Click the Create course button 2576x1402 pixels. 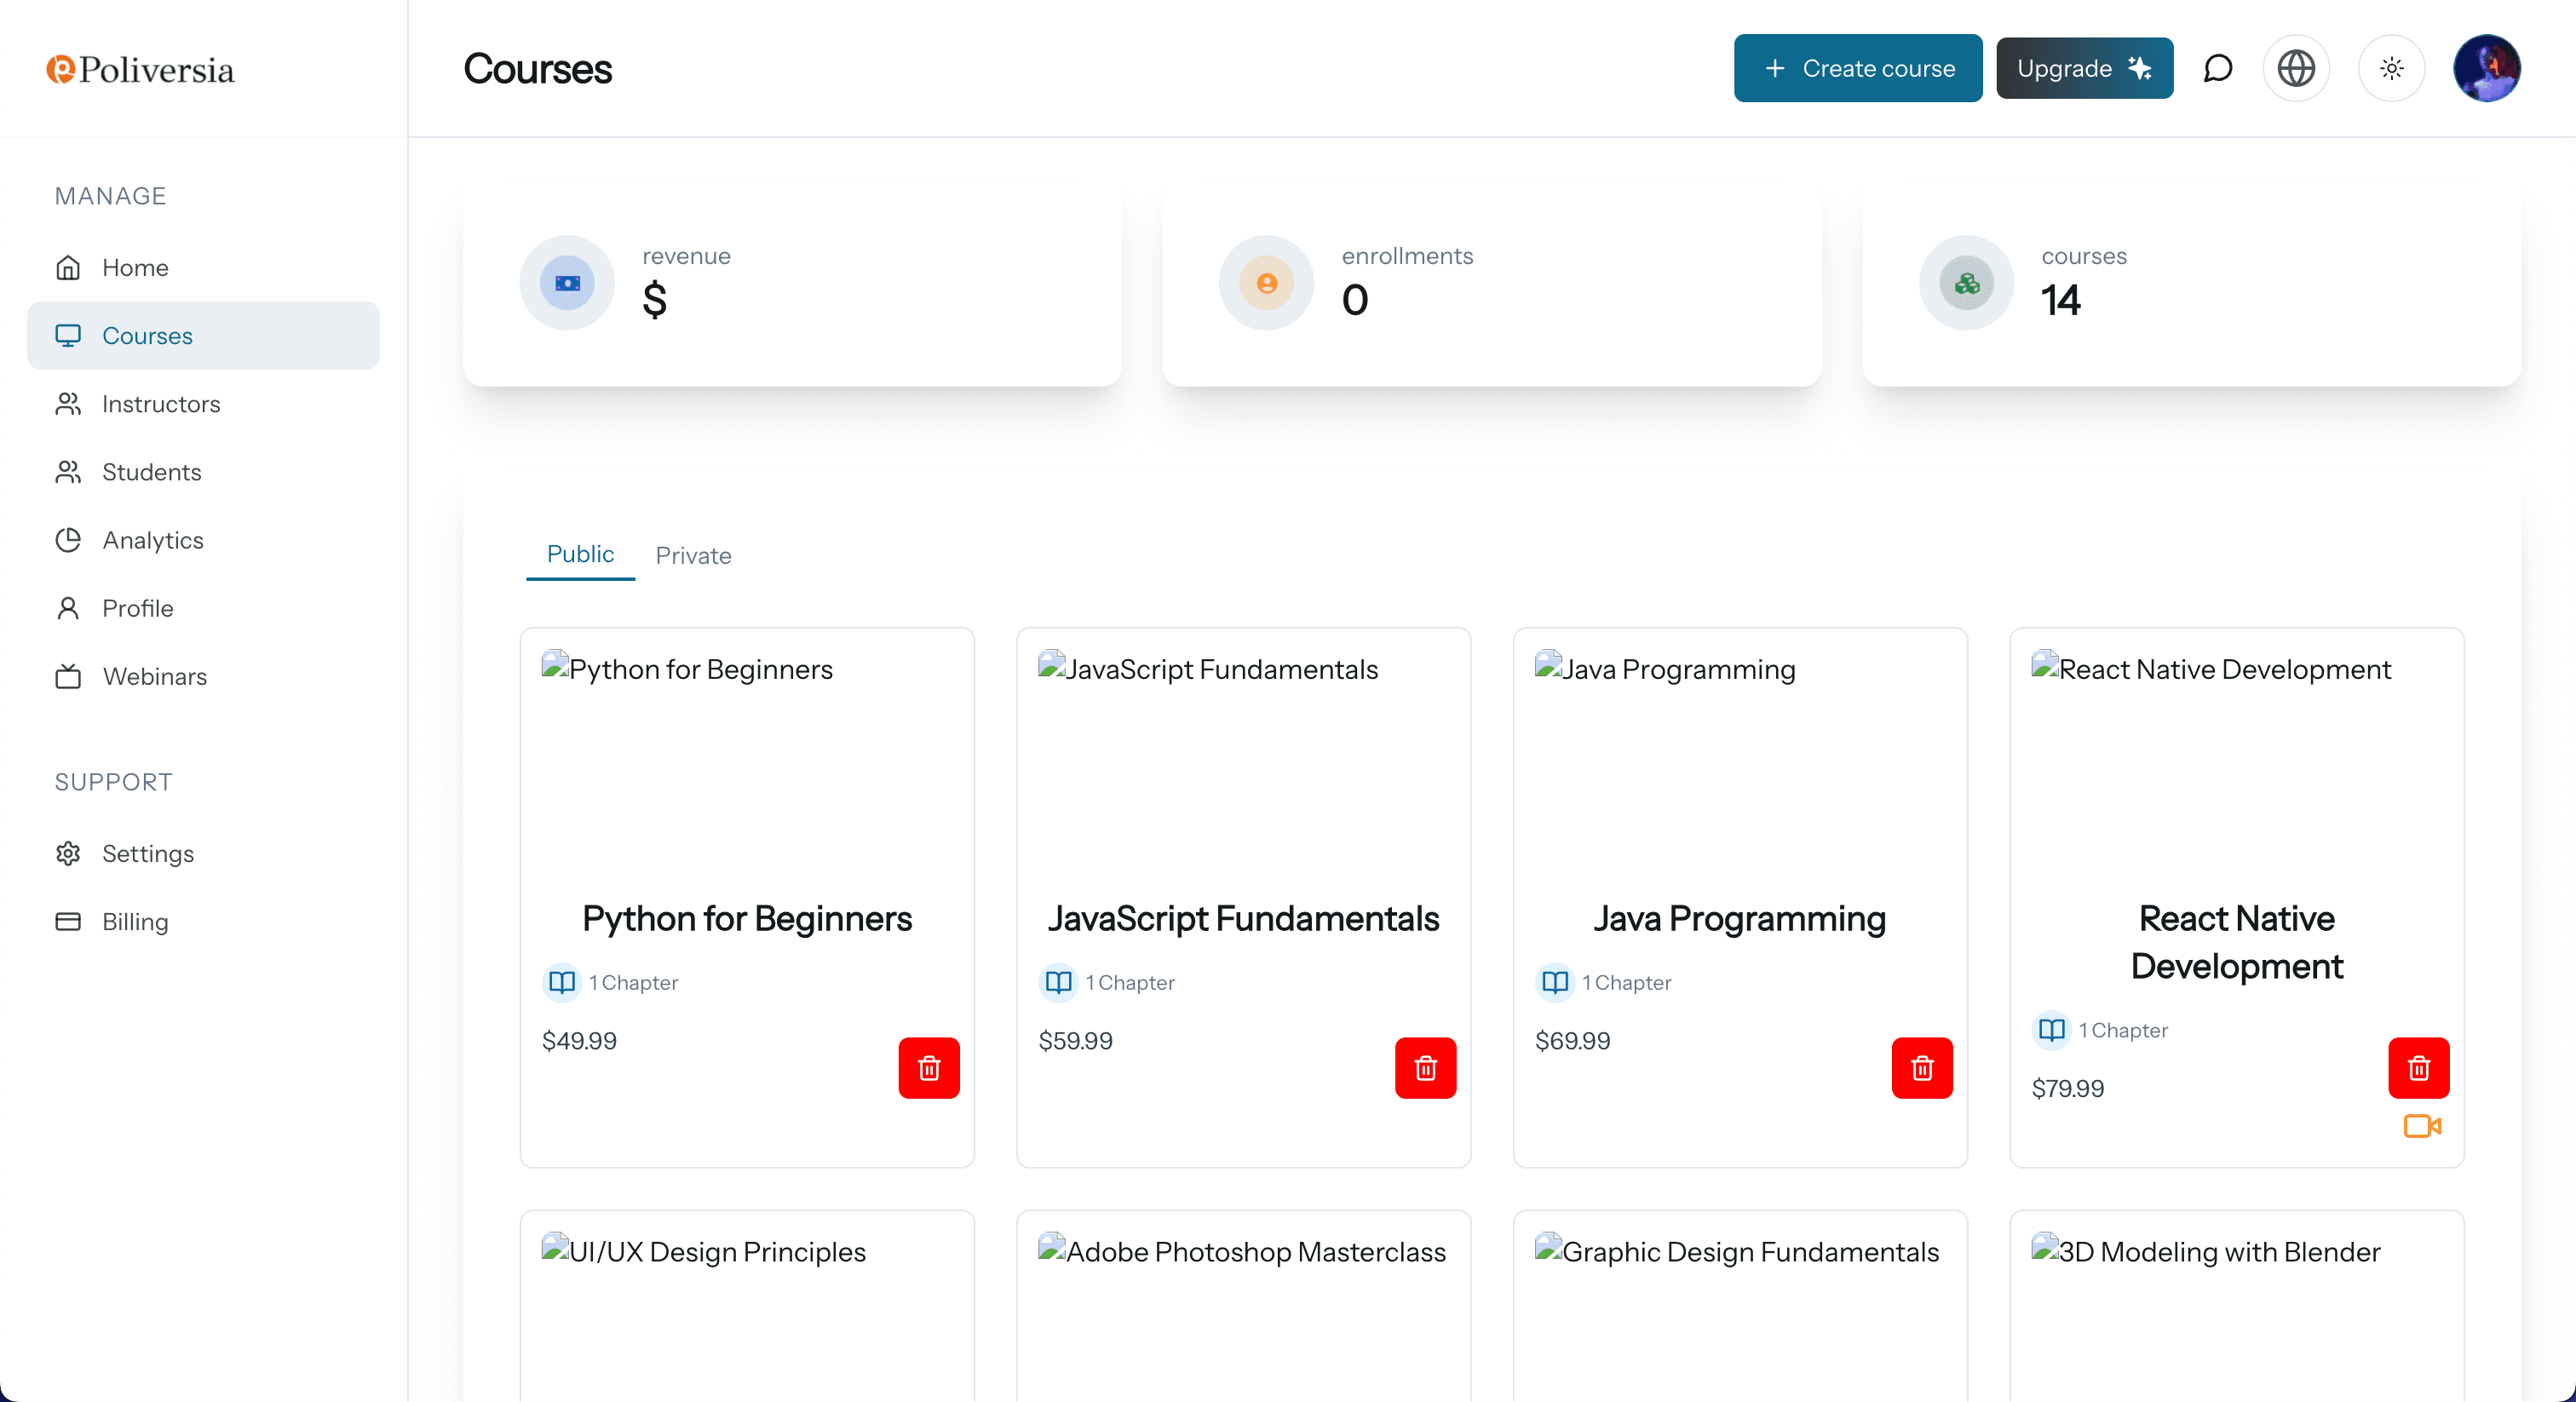pyautogui.click(x=1857, y=68)
